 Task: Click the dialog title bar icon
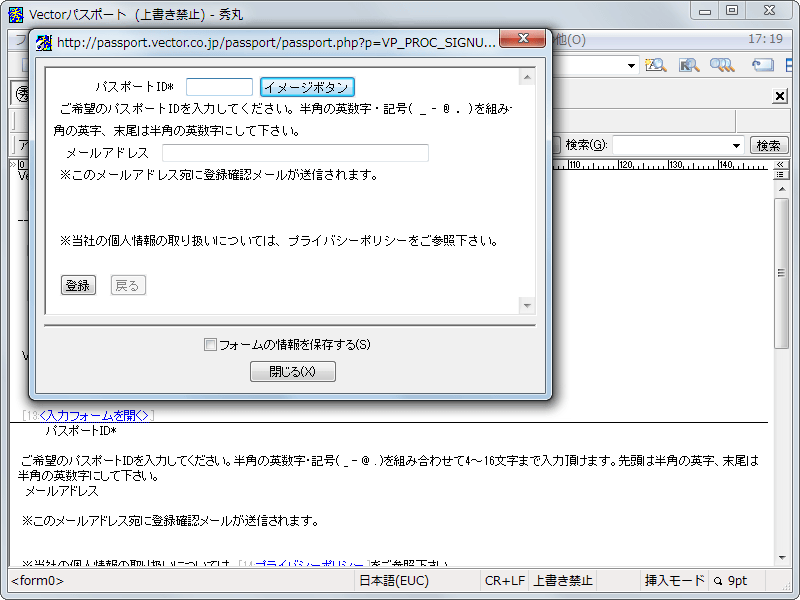(x=44, y=43)
